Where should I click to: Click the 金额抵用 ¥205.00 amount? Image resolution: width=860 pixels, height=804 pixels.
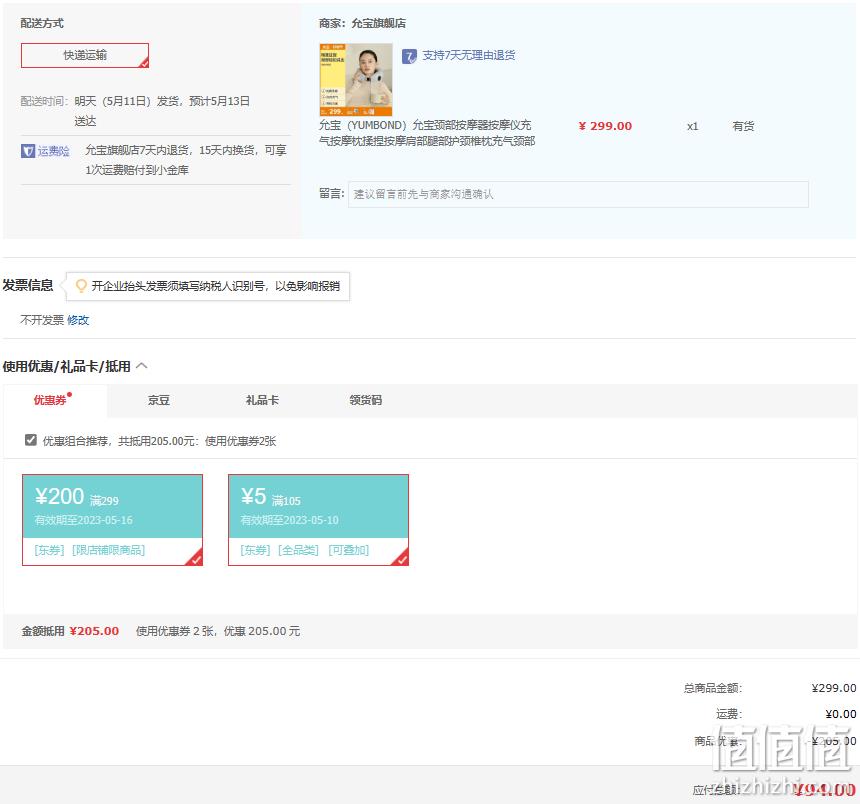tap(94, 631)
